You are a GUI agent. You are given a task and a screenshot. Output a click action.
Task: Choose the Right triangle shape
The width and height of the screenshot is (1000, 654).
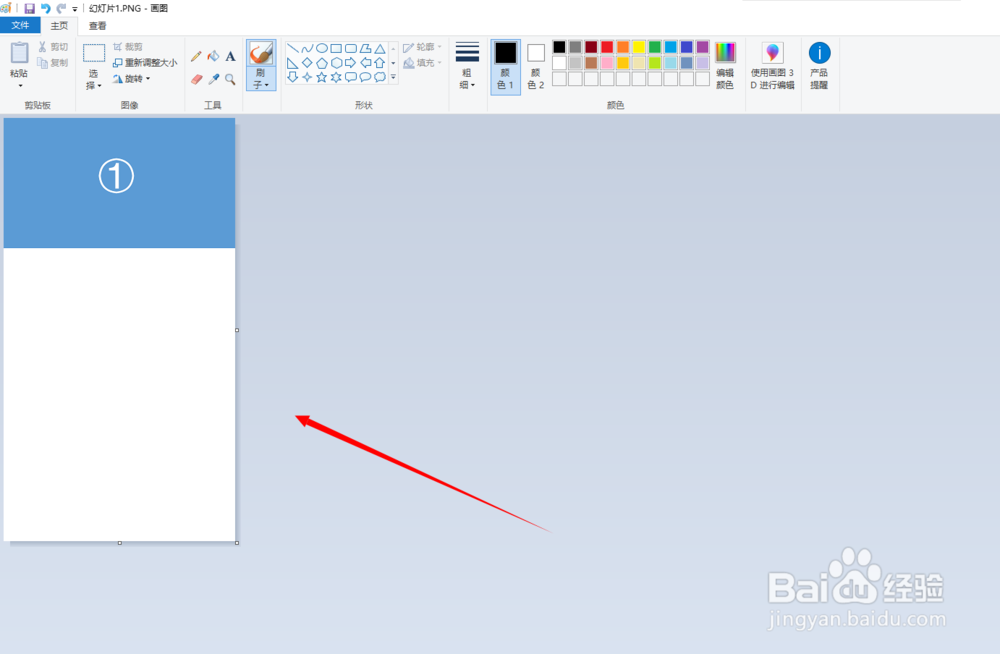click(293, 63)
